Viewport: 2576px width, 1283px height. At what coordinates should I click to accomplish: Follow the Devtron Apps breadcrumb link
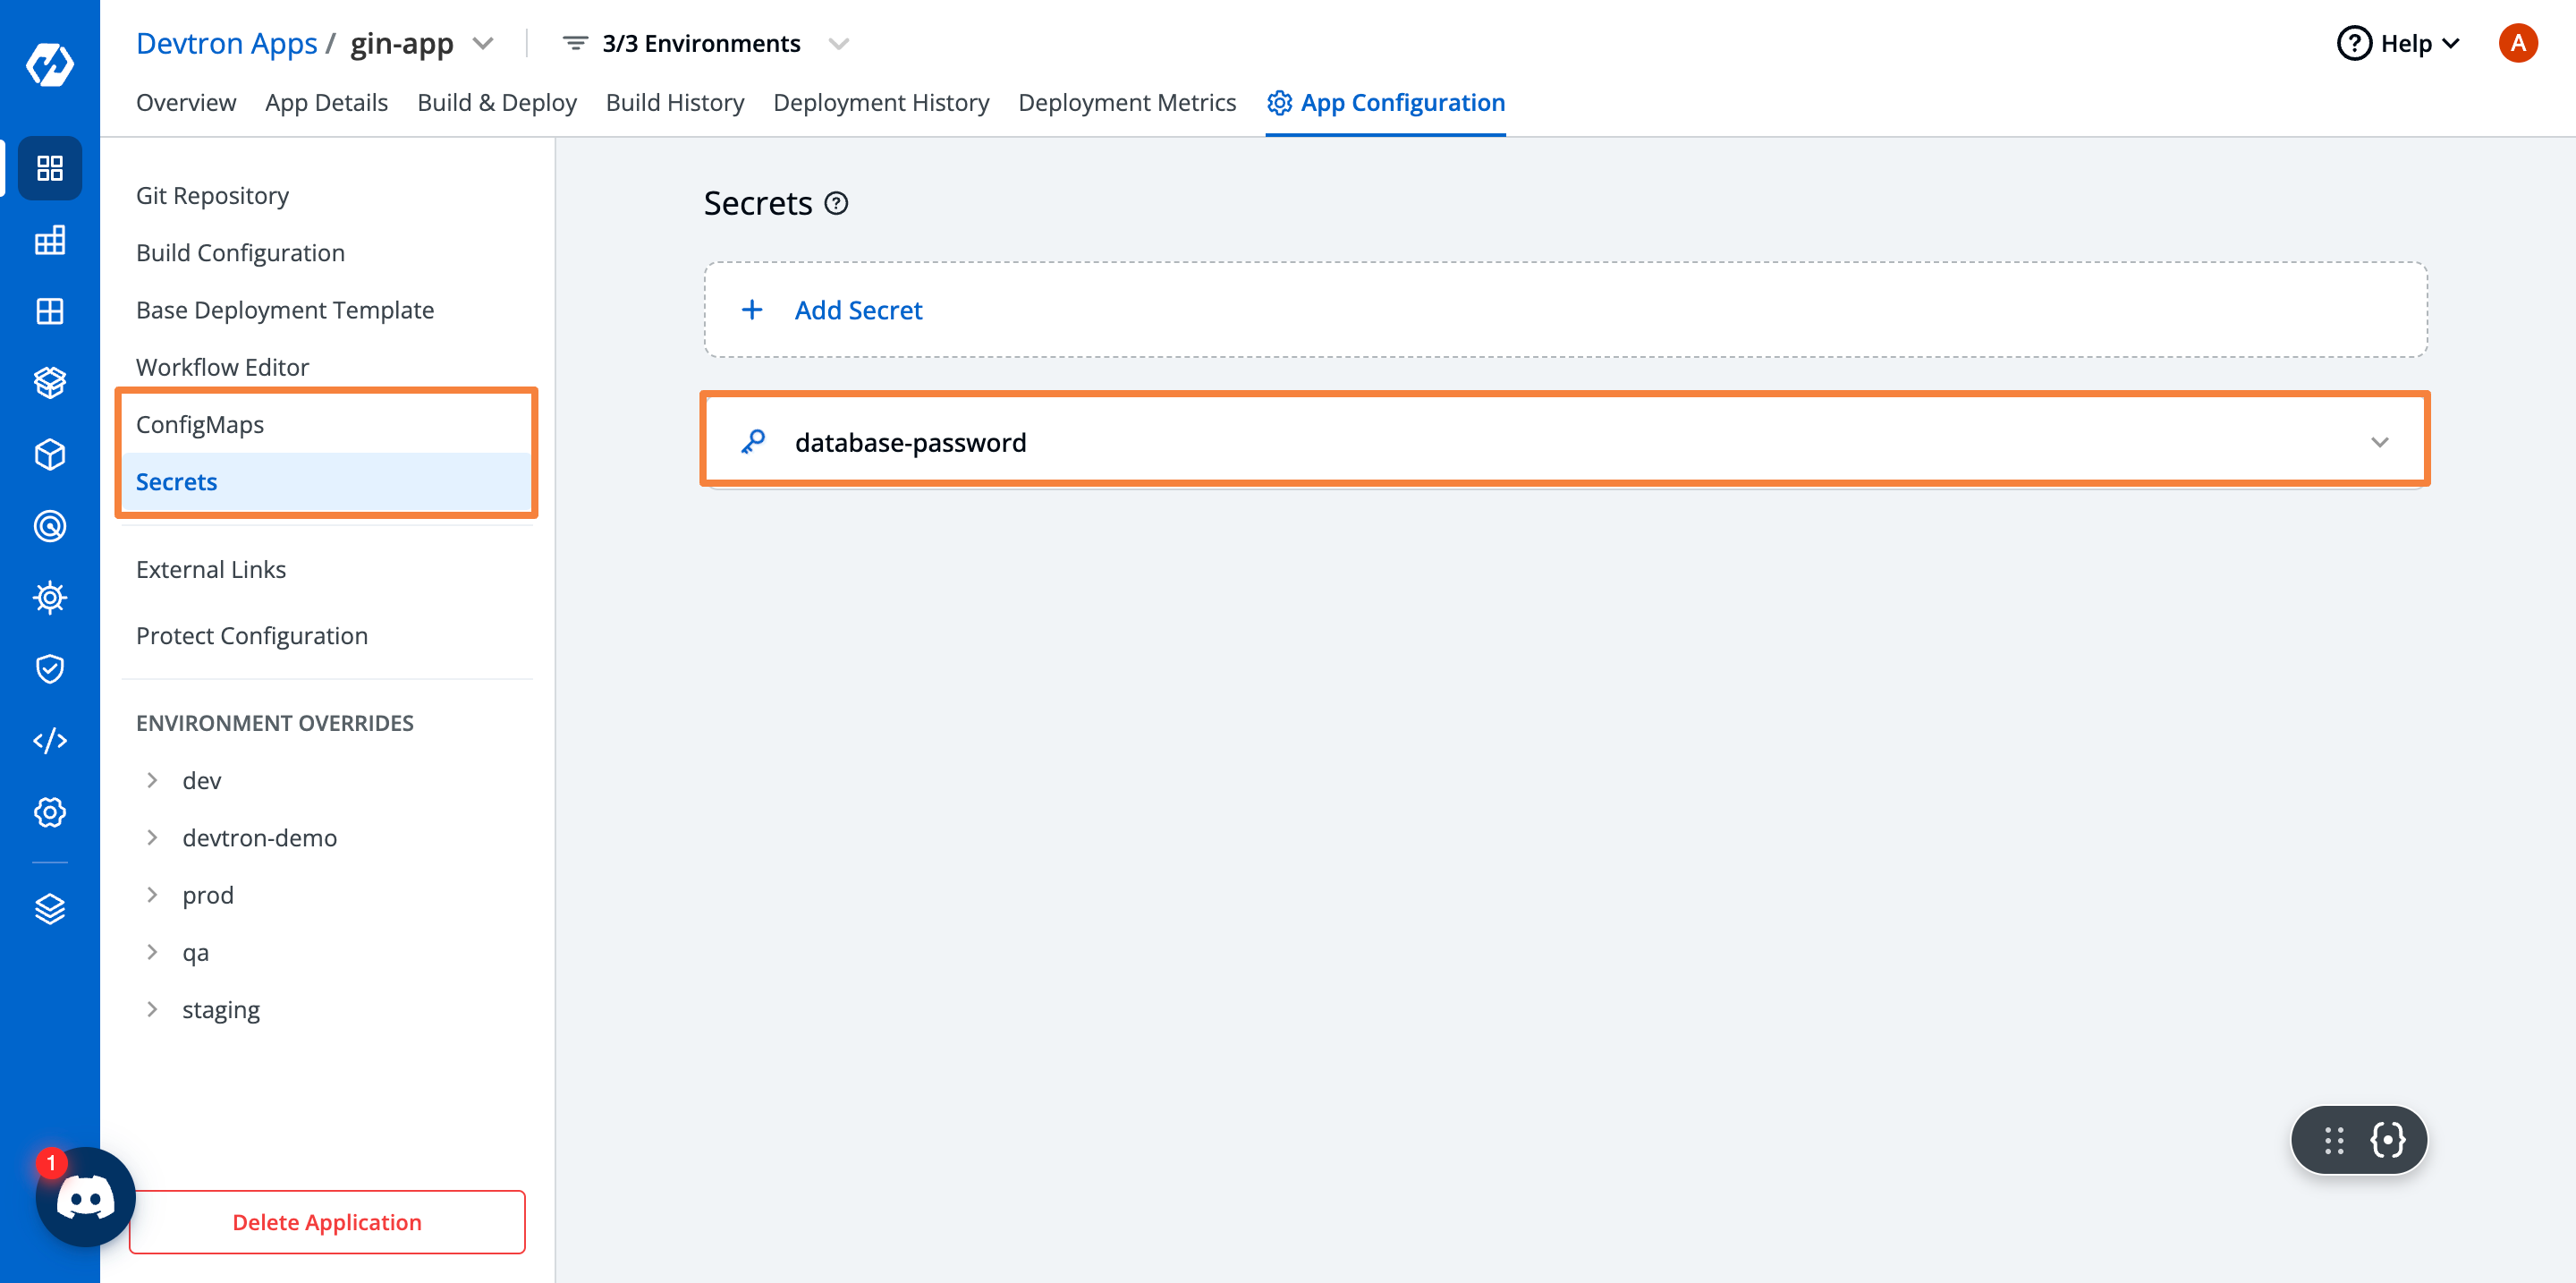(x=226, y=44)
